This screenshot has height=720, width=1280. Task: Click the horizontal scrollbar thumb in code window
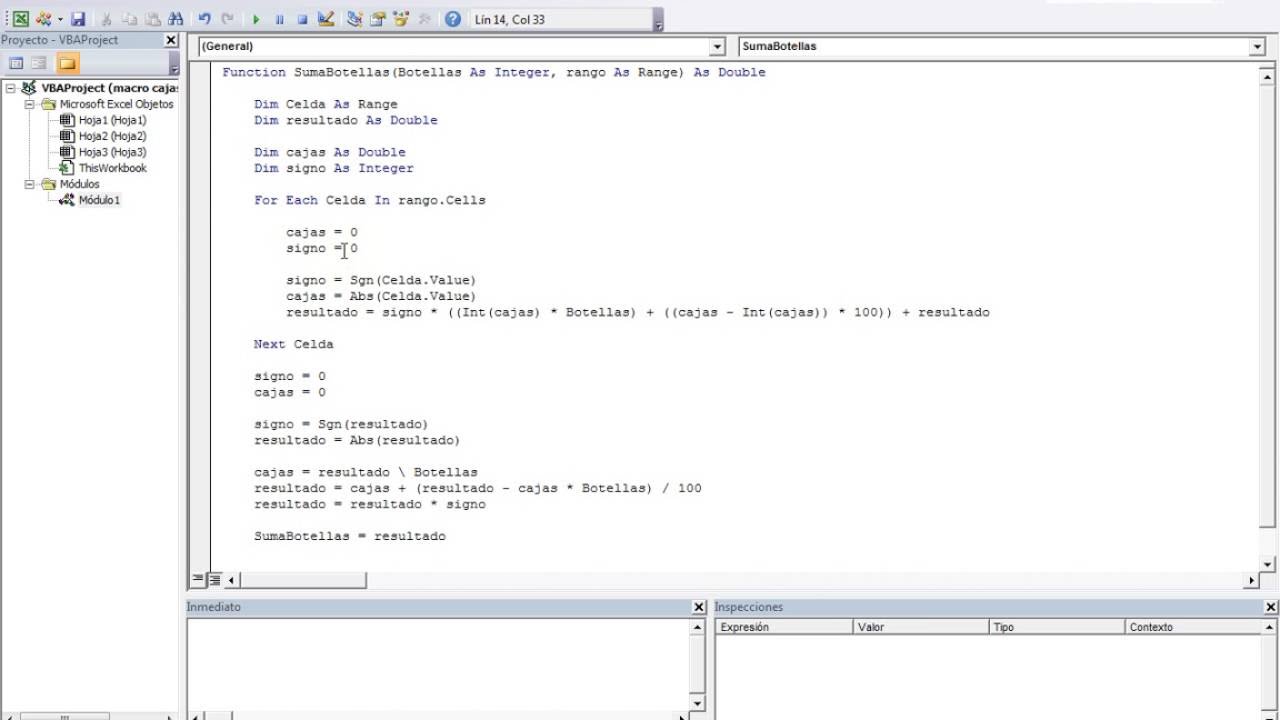point(303,580)
